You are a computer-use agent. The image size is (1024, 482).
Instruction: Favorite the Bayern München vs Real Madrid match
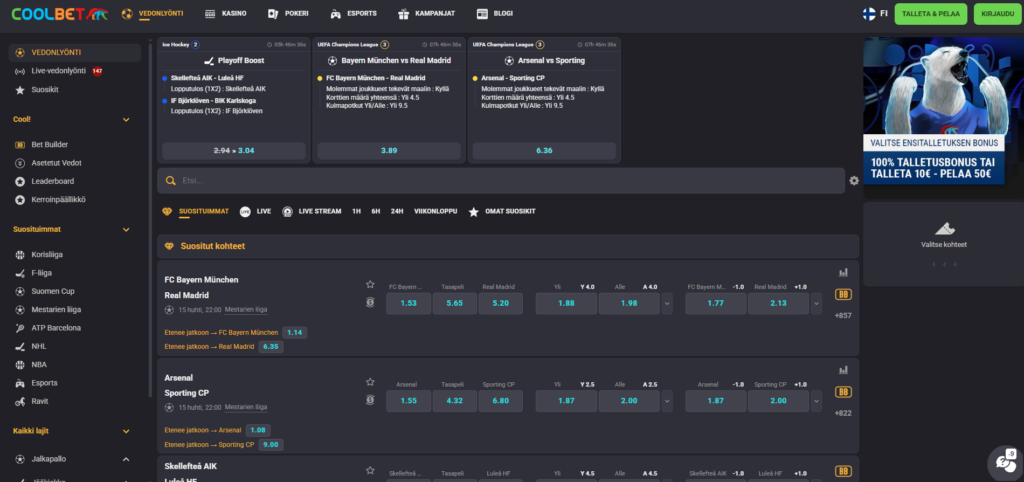coord(370,284)
